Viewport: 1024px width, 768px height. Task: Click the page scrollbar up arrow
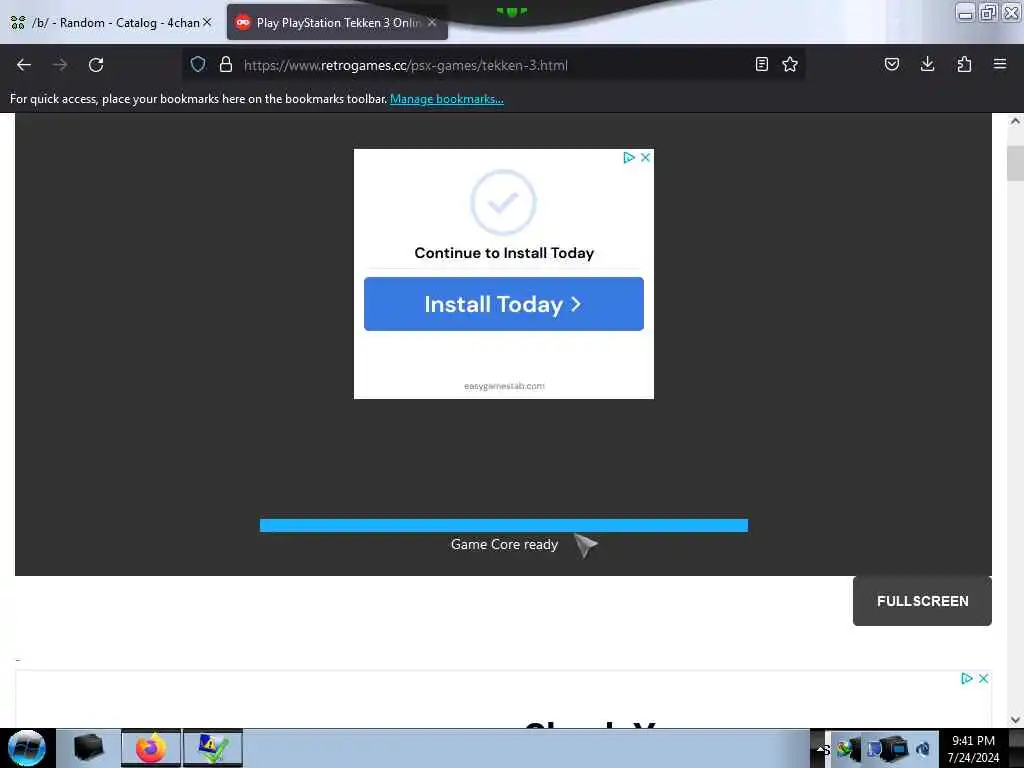click(x=1015, y=121)
